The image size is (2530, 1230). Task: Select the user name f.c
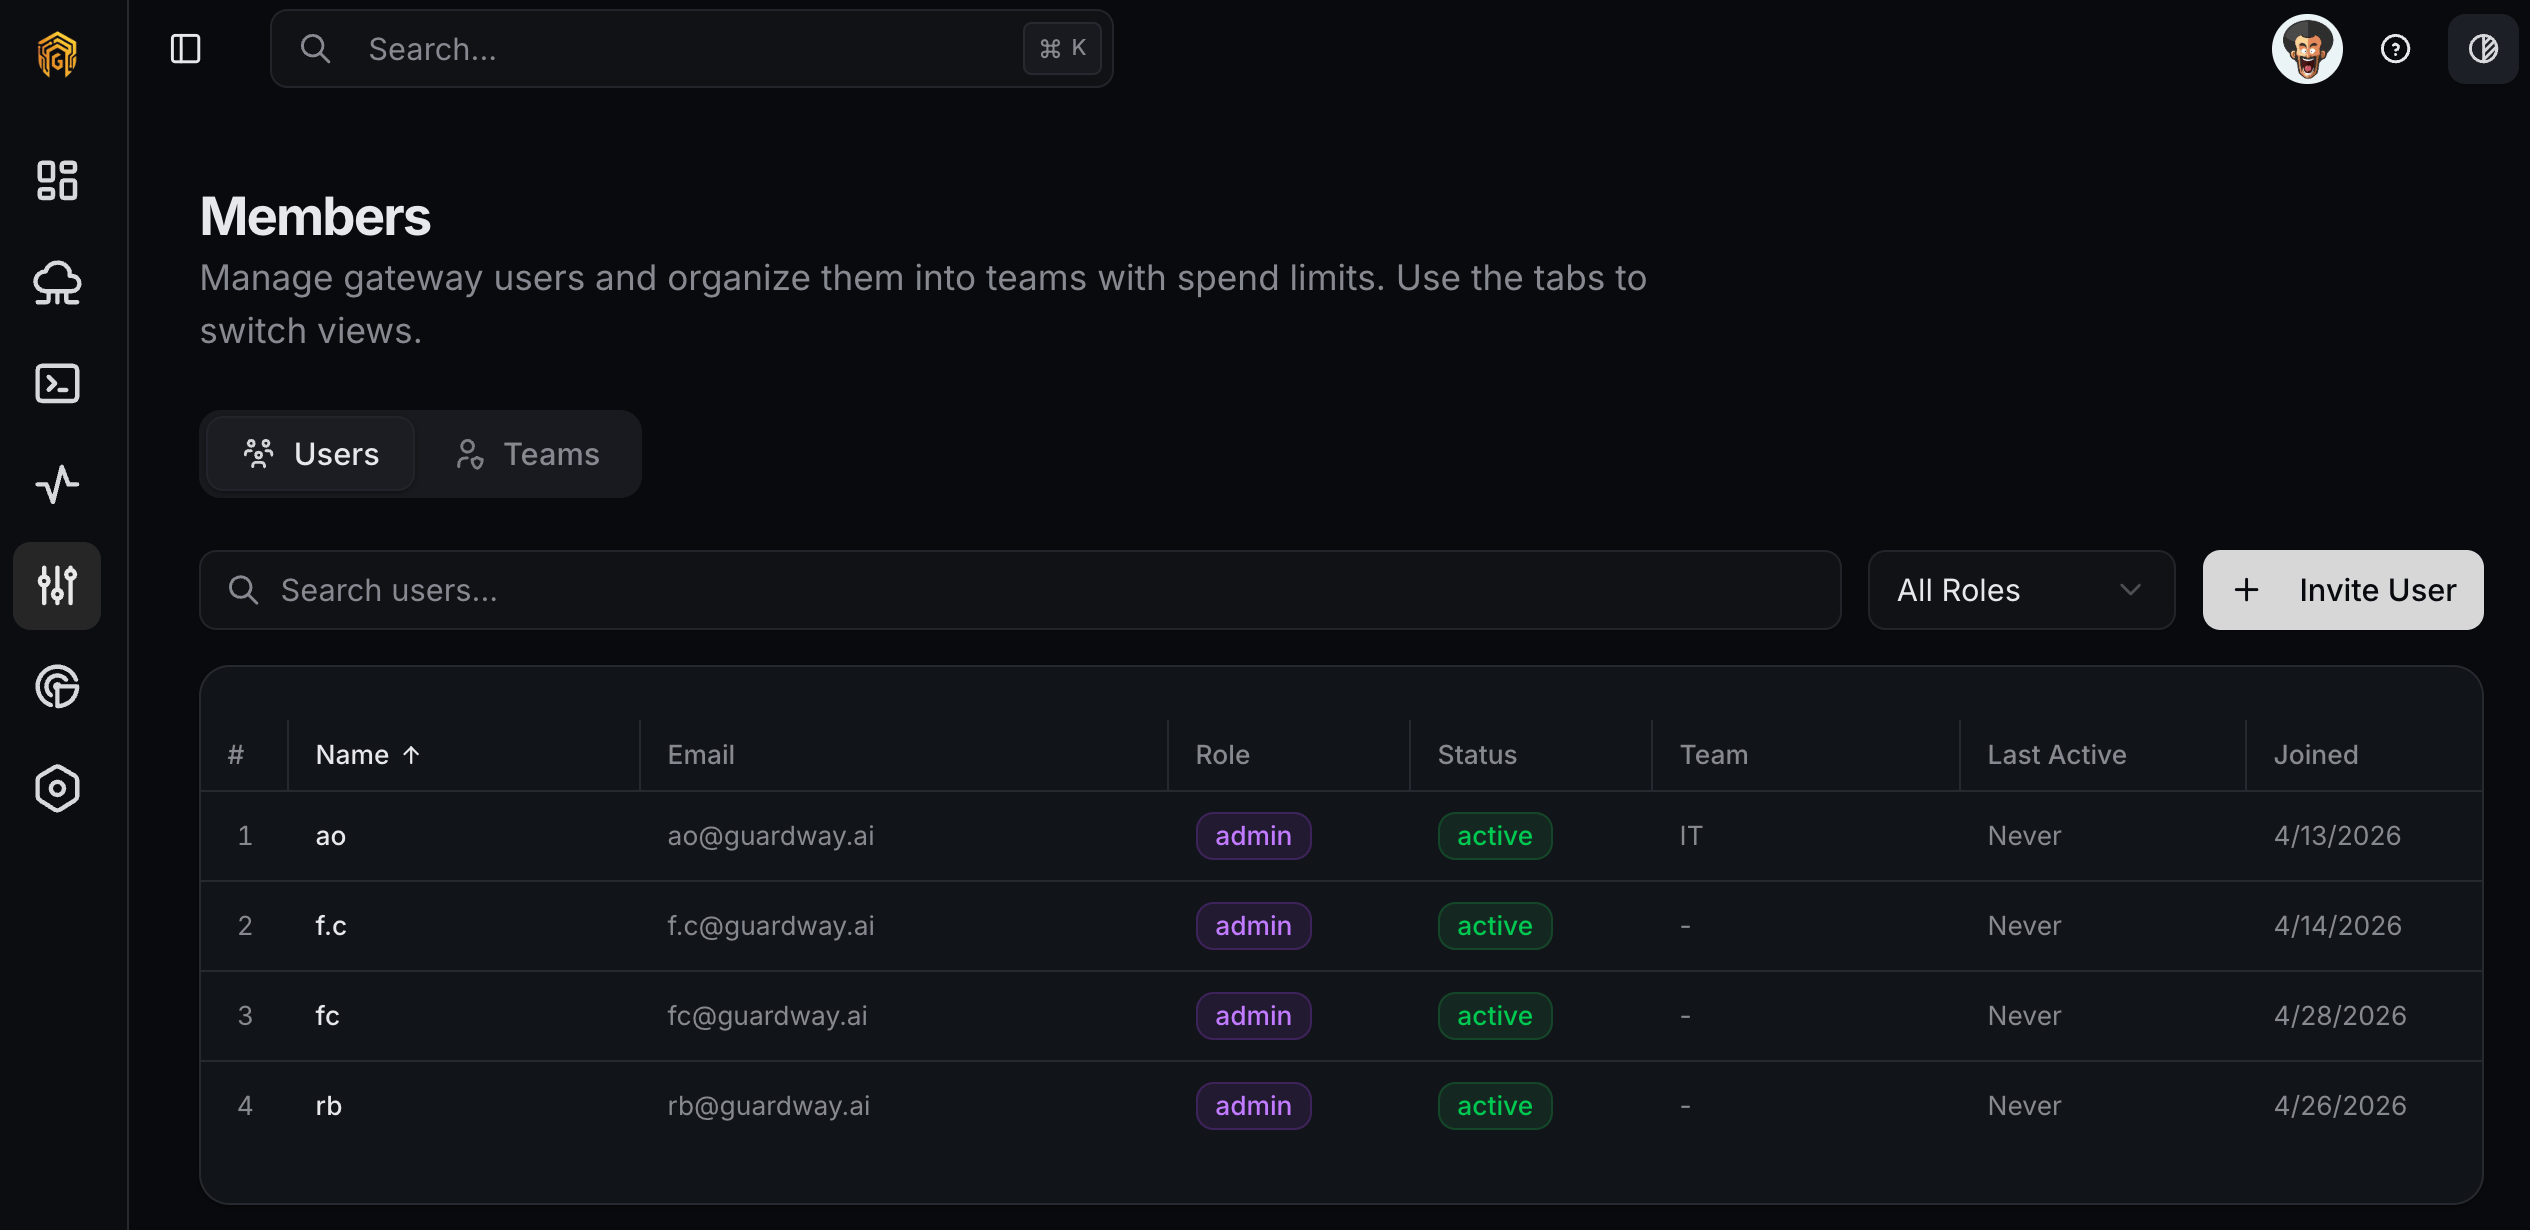pos(331,926)
